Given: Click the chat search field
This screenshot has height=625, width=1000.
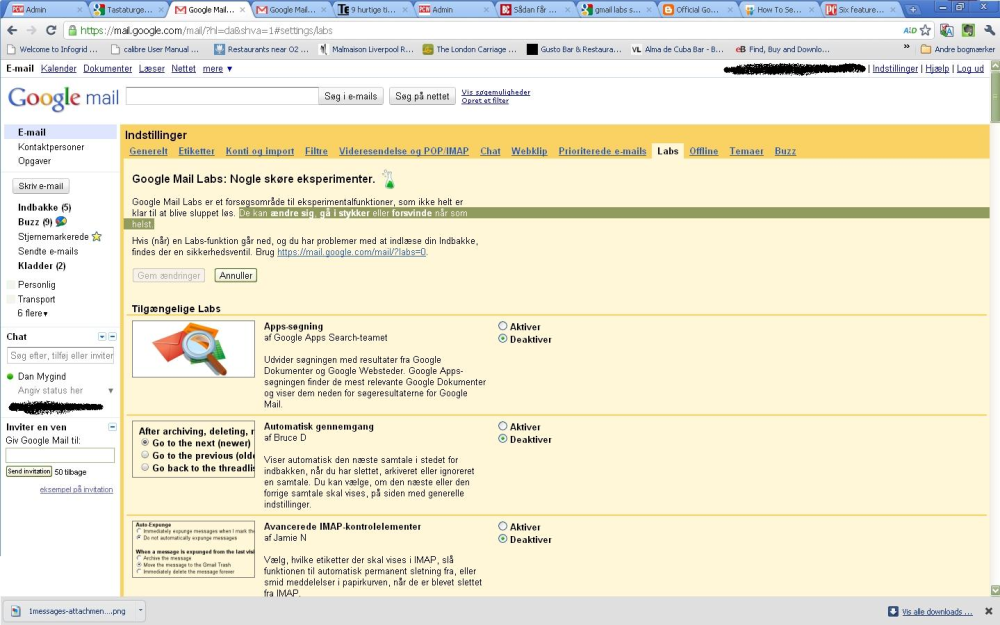Looking at the screenshot, I should click(60, 355).
